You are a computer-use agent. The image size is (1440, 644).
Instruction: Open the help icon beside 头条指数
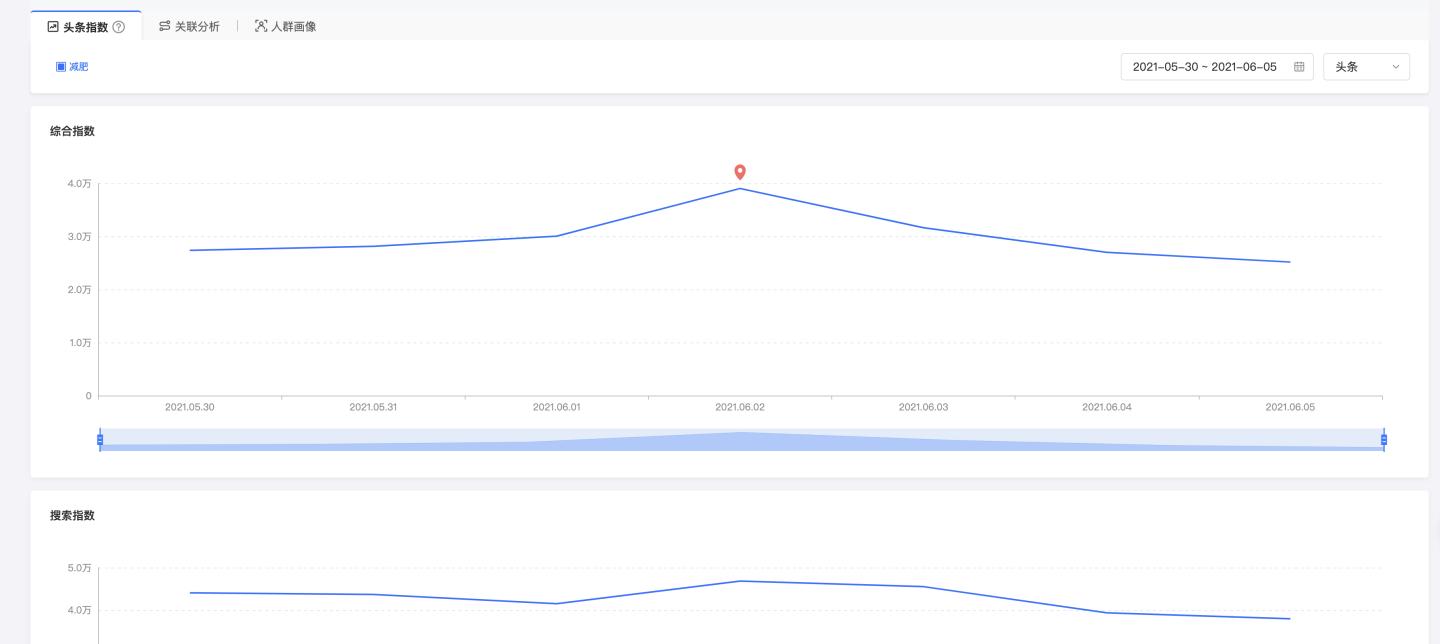pyautogui.click(x=119, y=27)
